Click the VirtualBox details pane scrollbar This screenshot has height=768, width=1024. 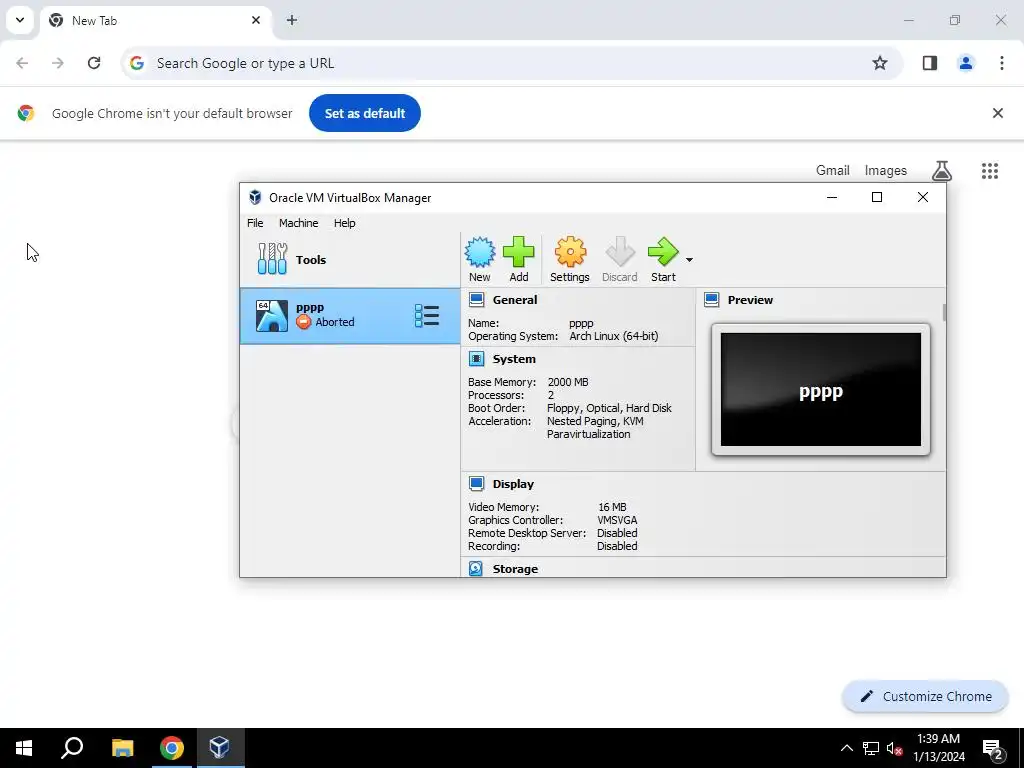(944, 312)
